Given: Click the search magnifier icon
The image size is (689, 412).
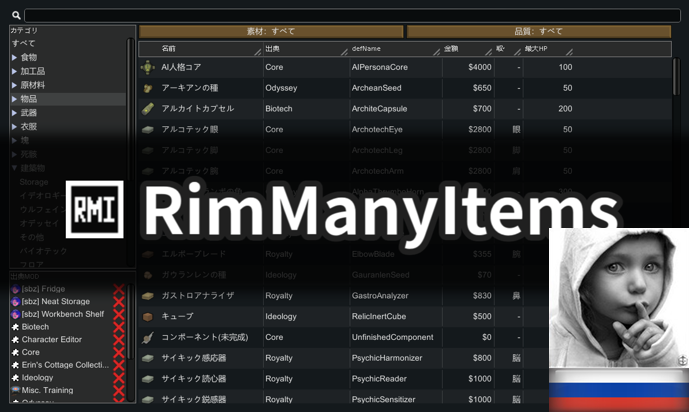Looking at the screenshot, I should [16, 15].
